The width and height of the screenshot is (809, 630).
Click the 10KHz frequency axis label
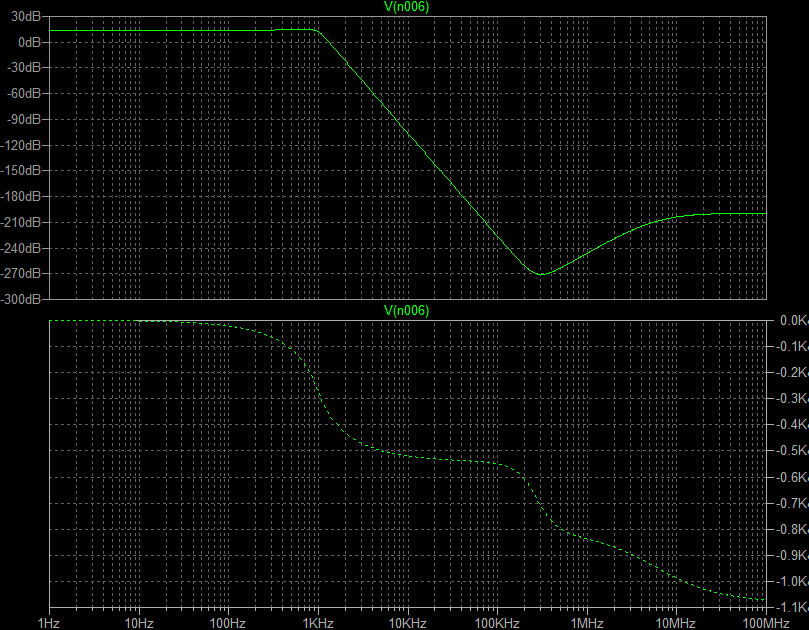408,622
